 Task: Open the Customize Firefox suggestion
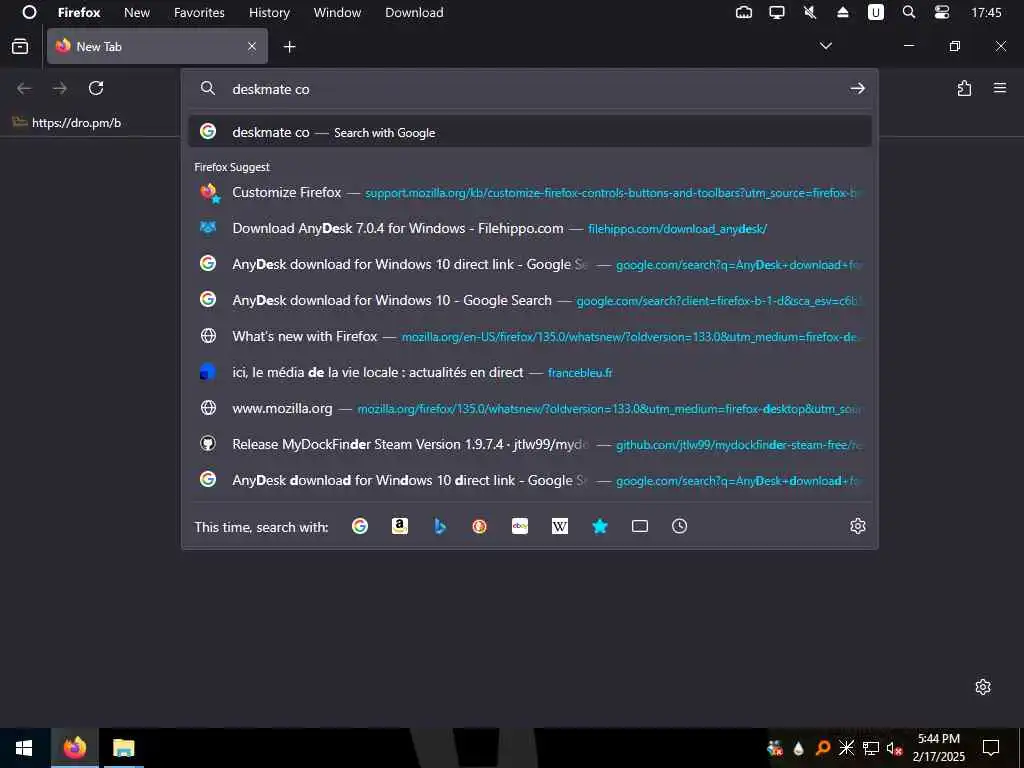(530, 193)
